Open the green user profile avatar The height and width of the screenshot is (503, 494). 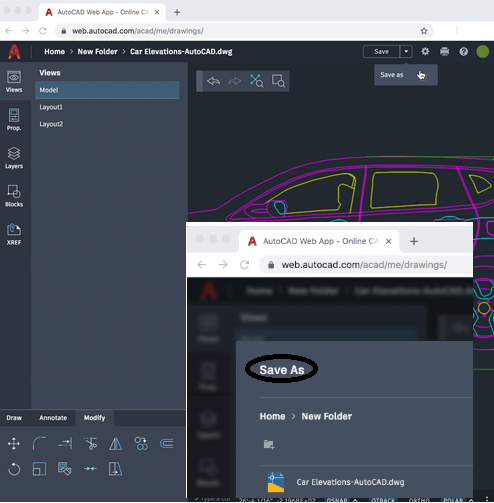point(482,51)
